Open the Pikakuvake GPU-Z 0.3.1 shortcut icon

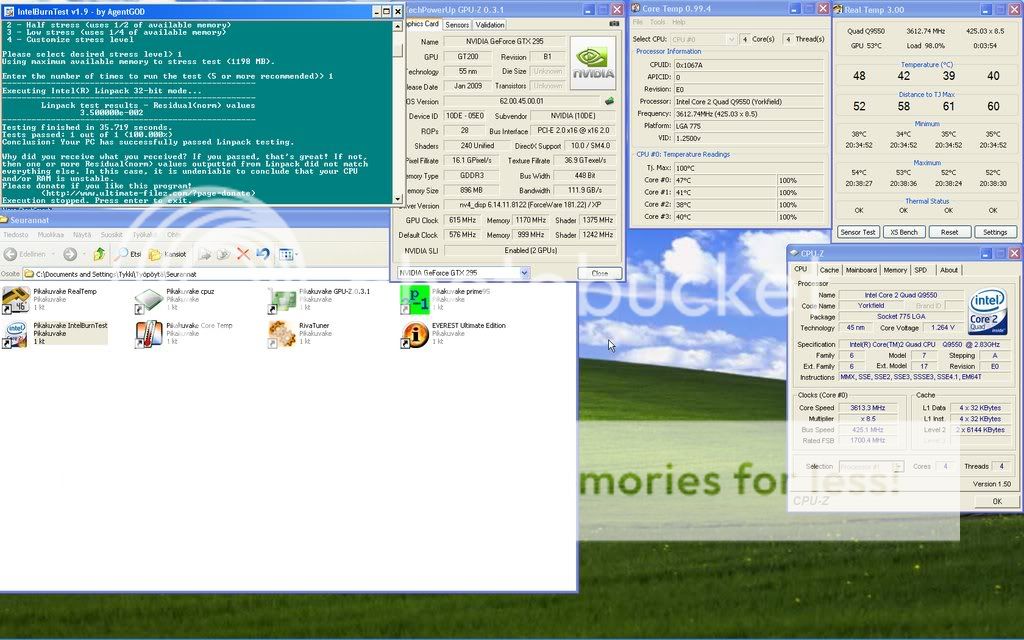(281, 300)
